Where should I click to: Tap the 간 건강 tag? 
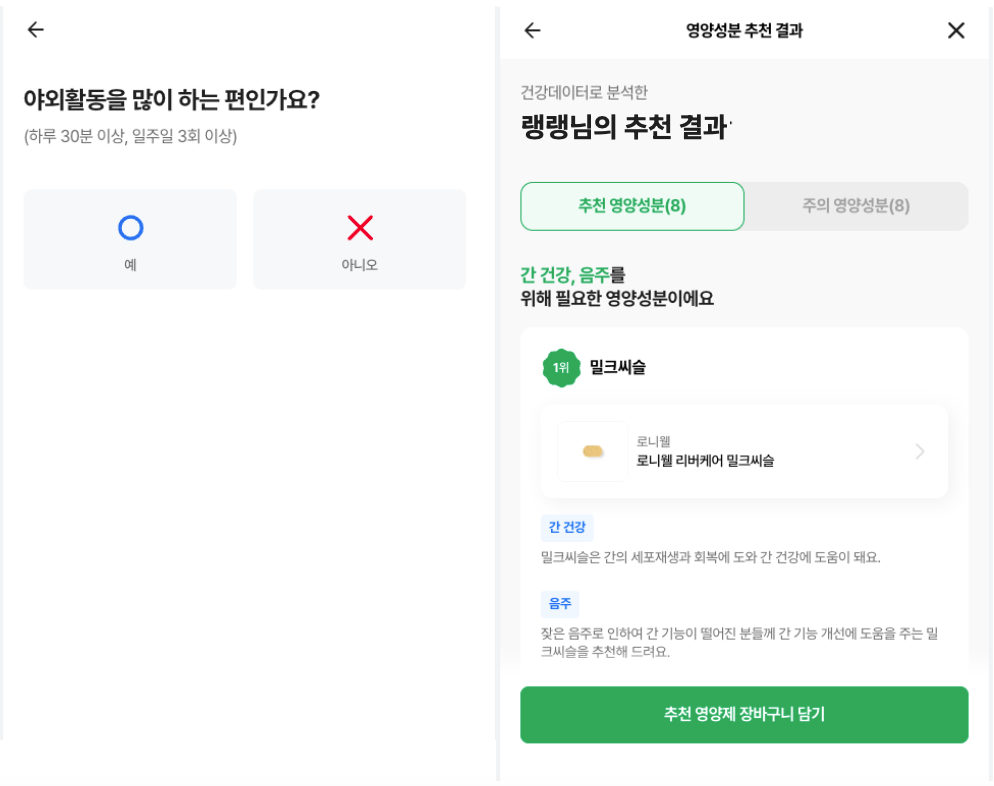click(567, 527)
